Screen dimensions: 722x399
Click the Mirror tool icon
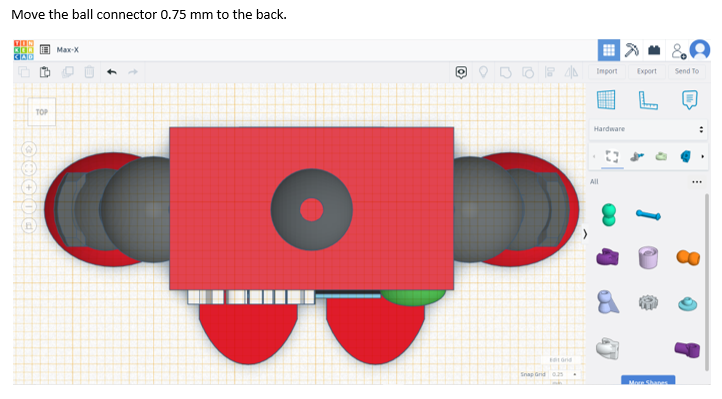[571, 72]
